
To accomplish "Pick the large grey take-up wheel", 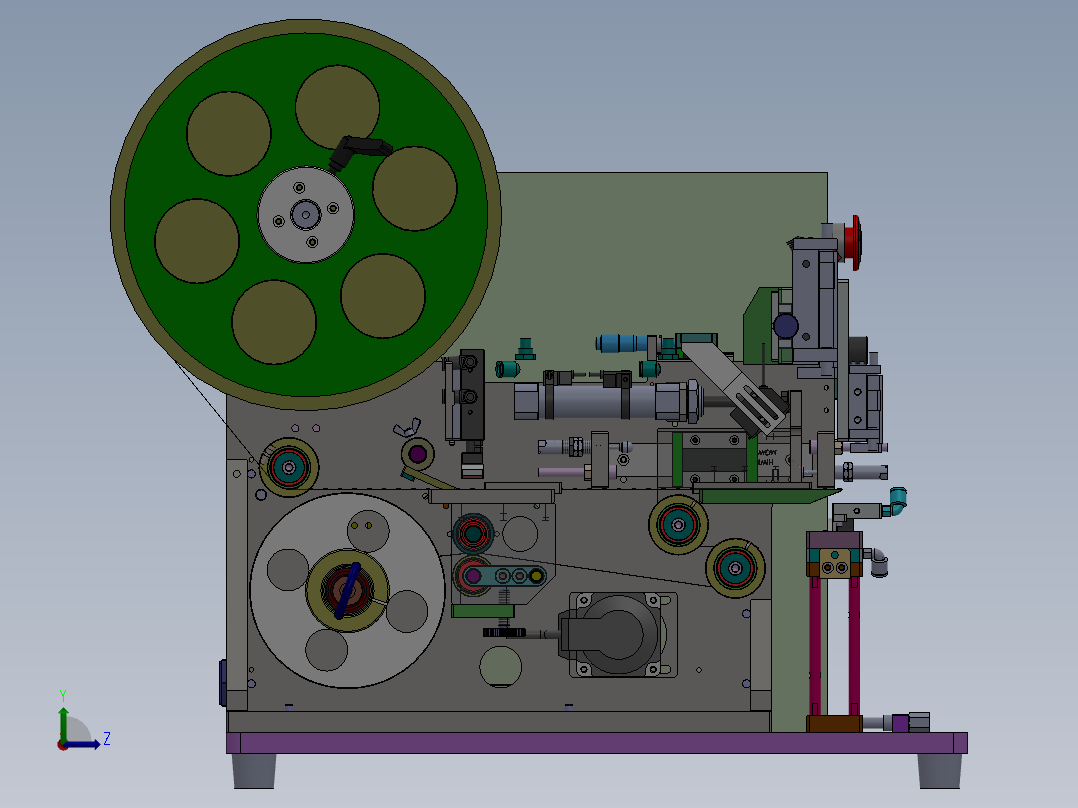I will pyautogui.click(x=347, y=590).
